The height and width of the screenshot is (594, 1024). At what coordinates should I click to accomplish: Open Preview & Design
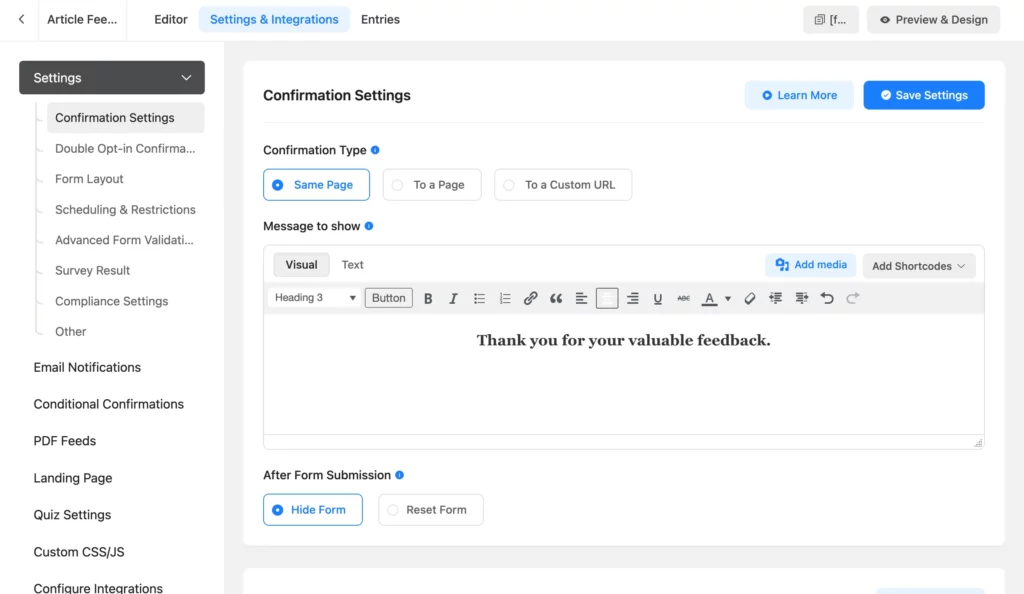933,20
